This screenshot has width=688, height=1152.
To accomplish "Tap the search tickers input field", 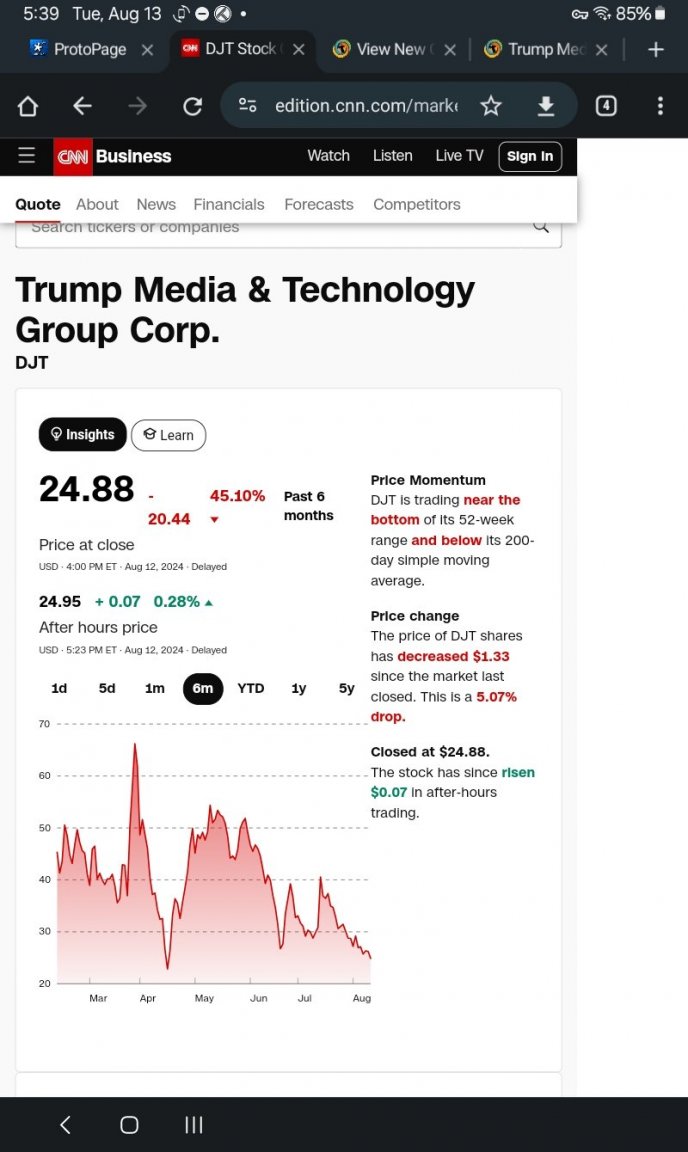I will (288, 231).
